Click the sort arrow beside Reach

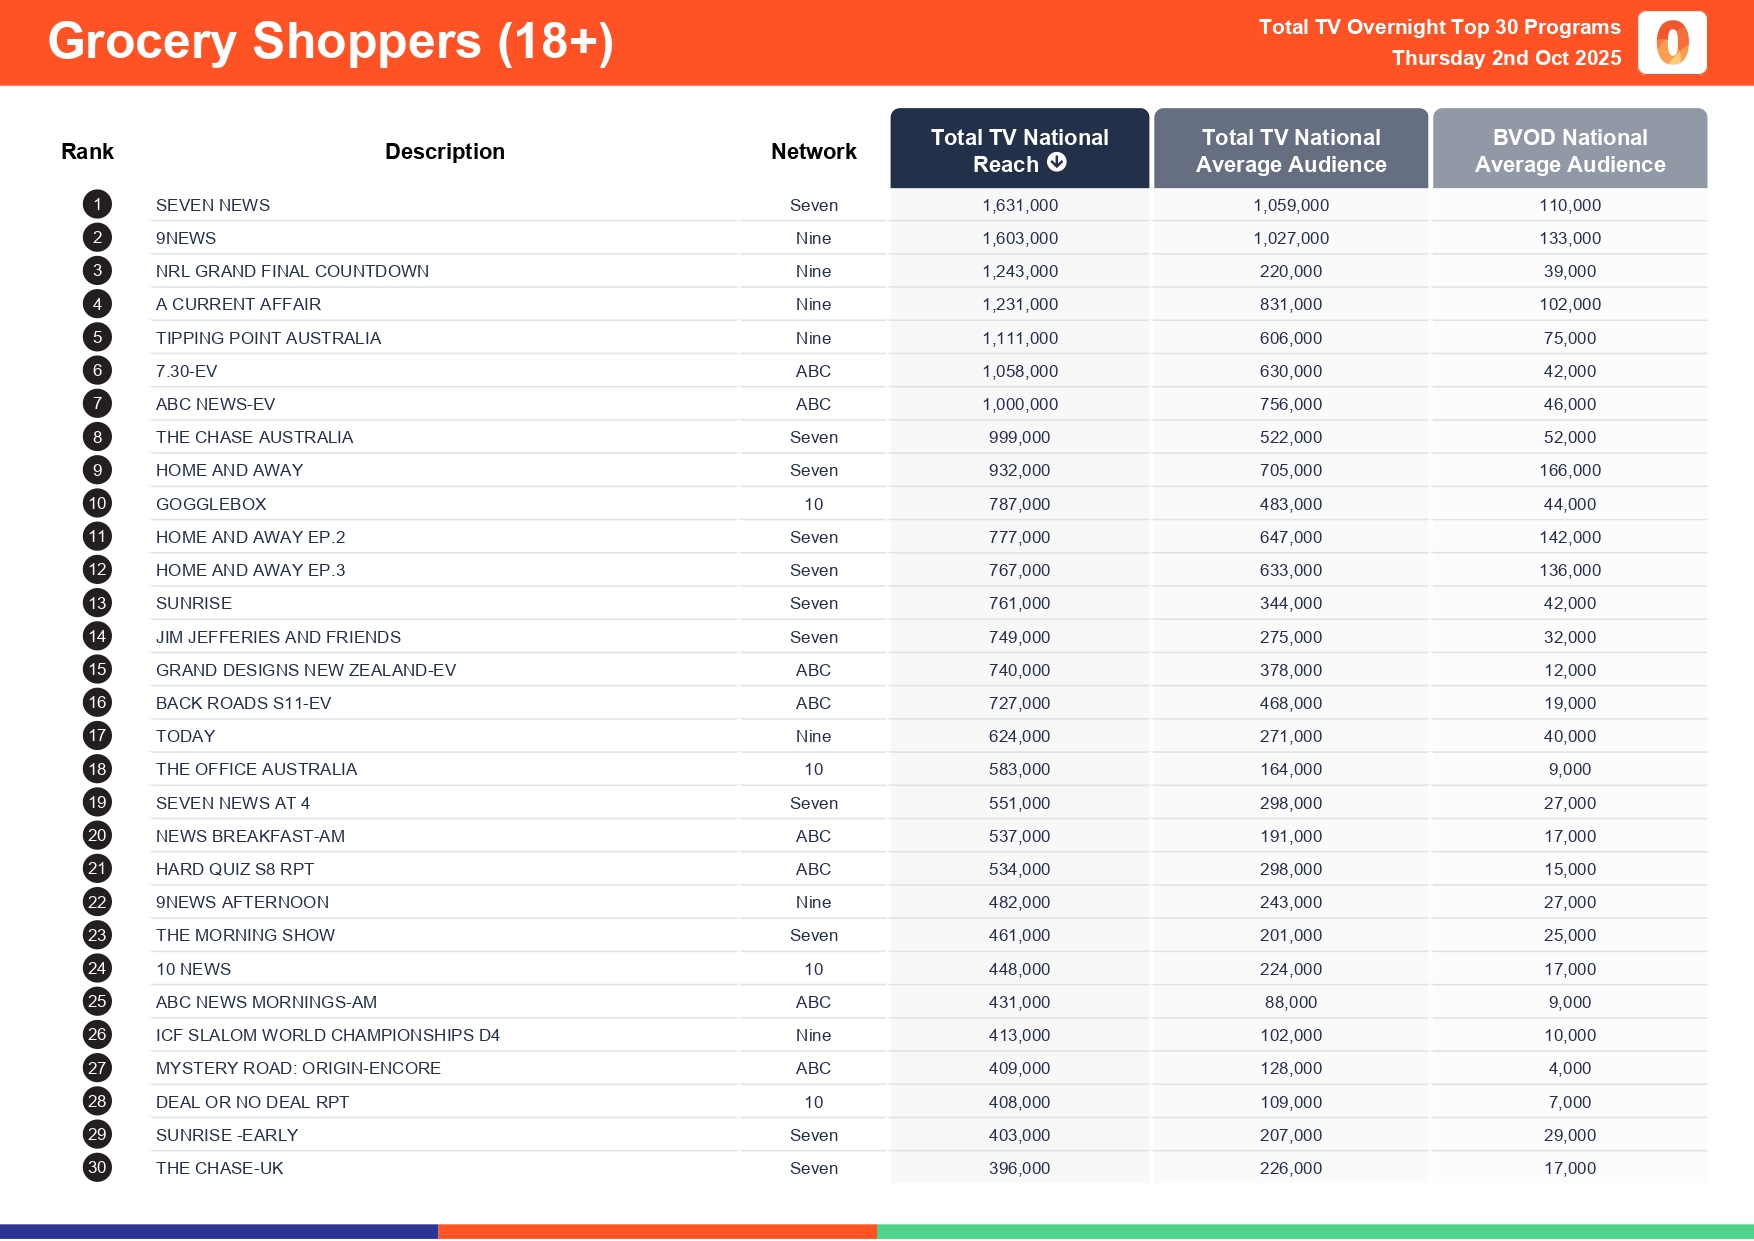[x=1057, y=163]
